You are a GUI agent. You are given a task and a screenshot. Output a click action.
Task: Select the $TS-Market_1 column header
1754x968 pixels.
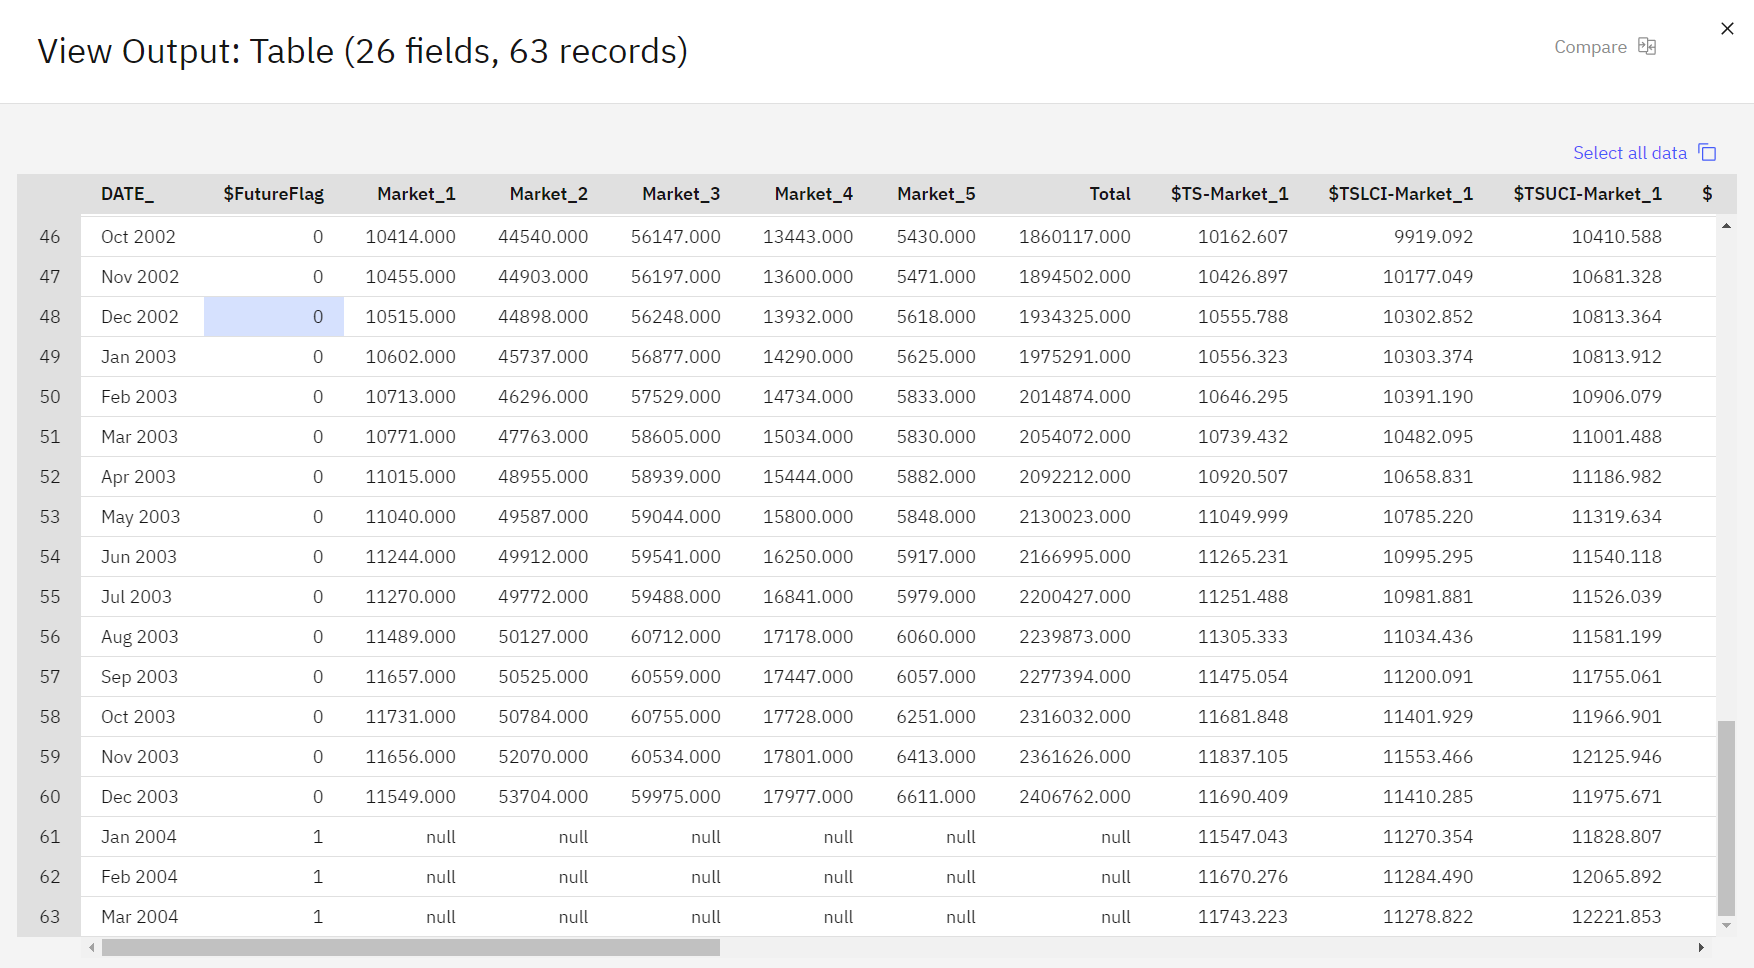click(x=1229, y=194)
